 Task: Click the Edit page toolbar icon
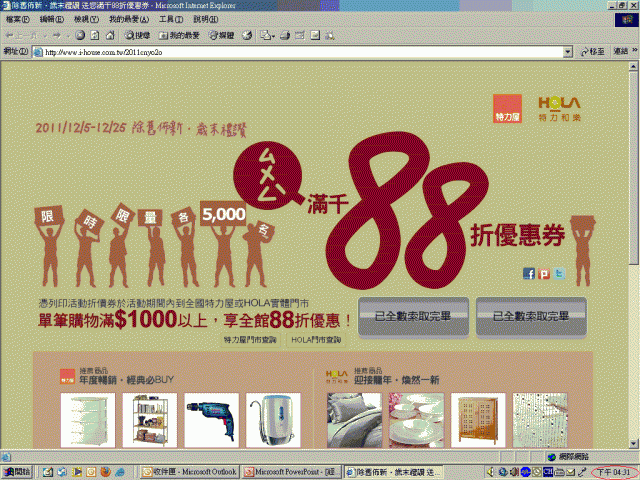[300, 36]
